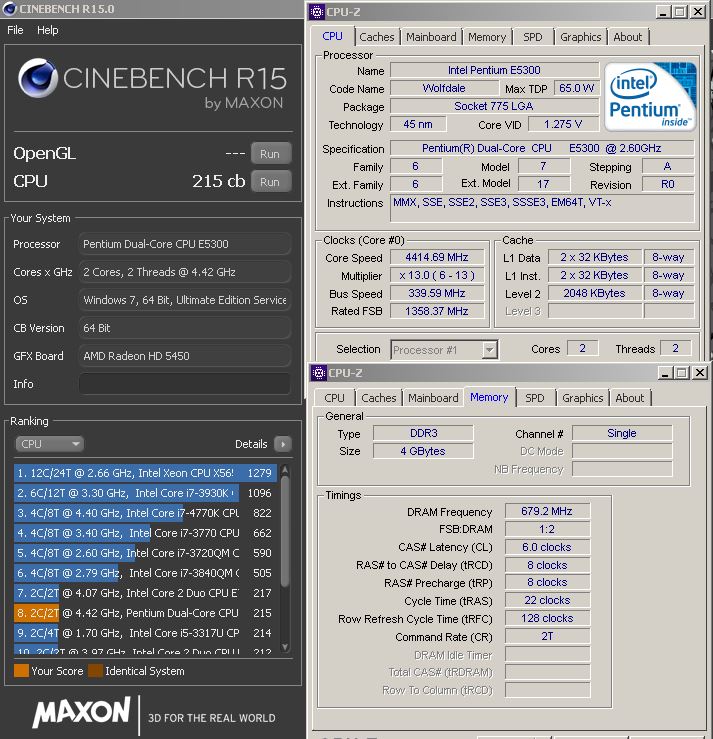Click the Command Rate value 2T

(x=547, y=636)
